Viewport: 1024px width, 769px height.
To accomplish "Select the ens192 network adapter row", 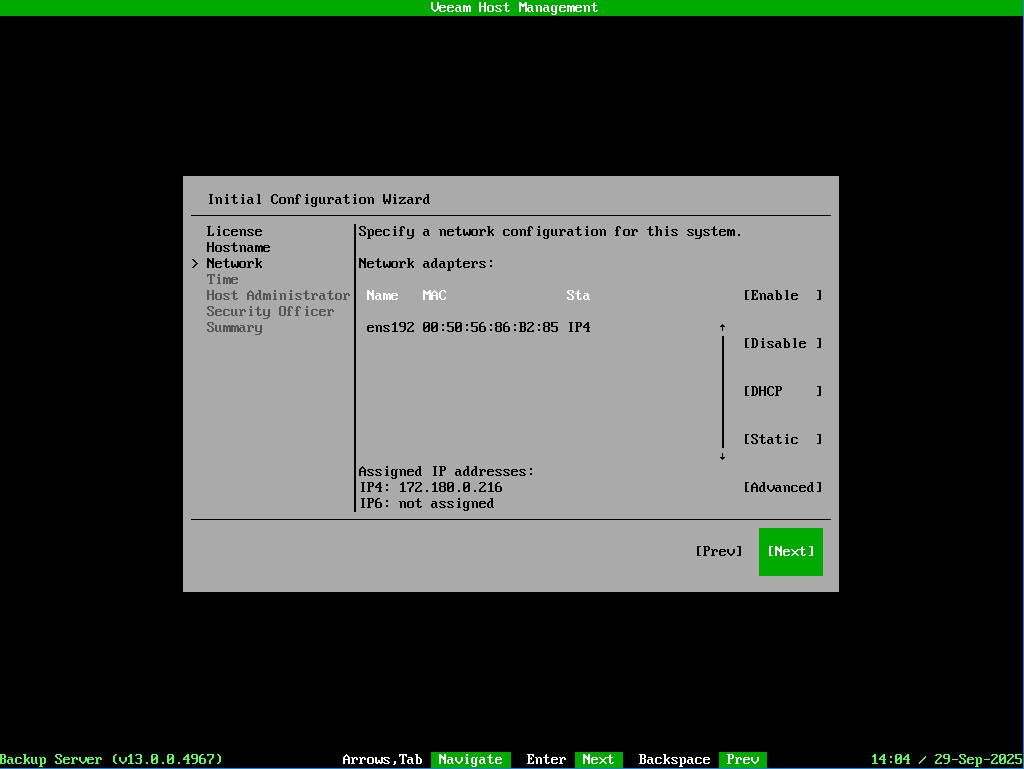I will (x=478, y=328).
